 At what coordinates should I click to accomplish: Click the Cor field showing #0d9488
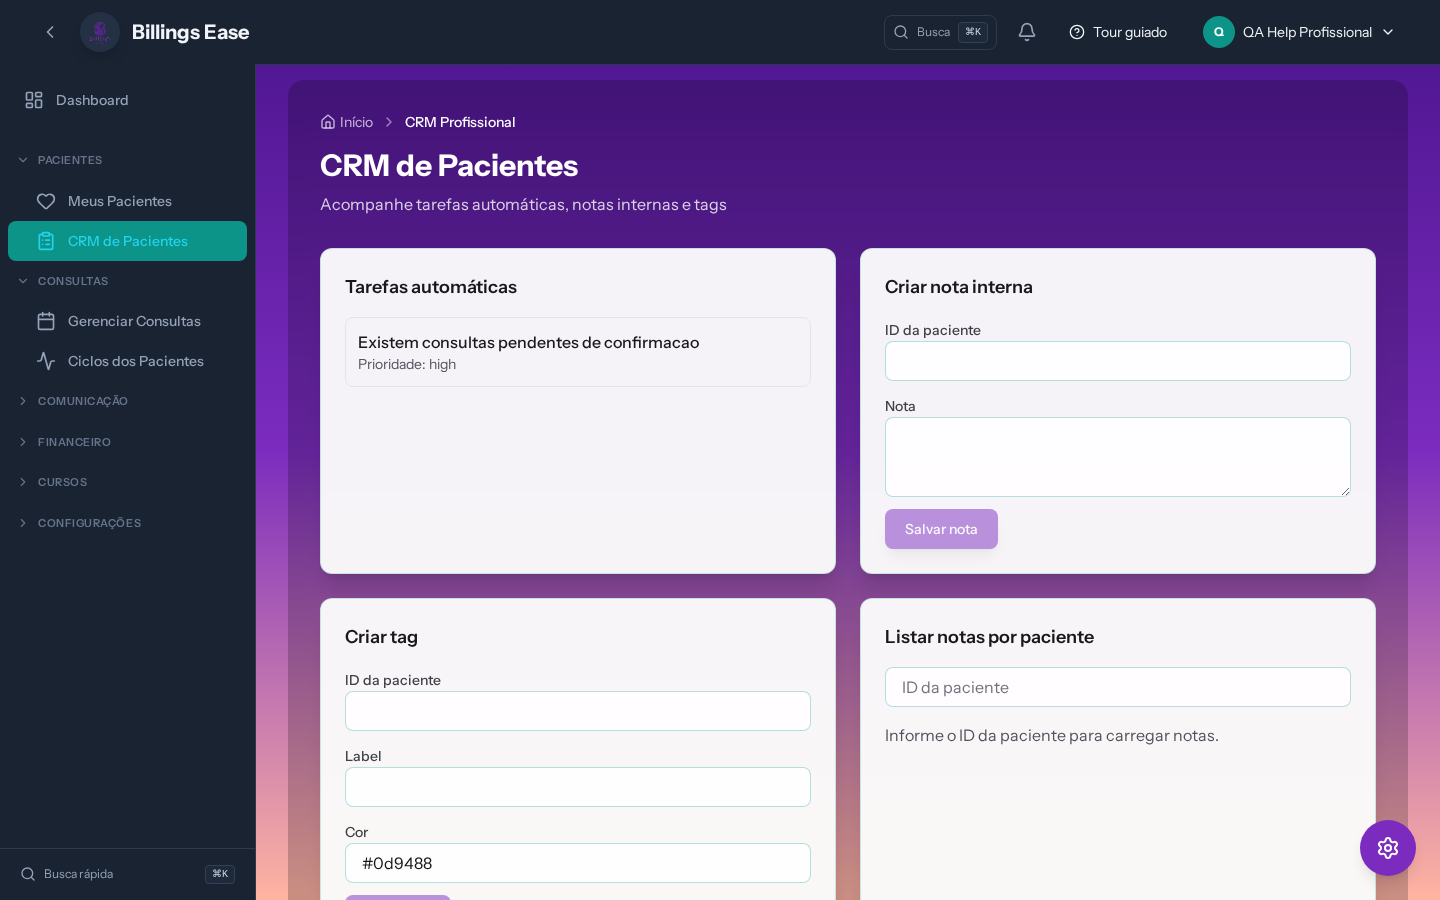tap(577, 863)
